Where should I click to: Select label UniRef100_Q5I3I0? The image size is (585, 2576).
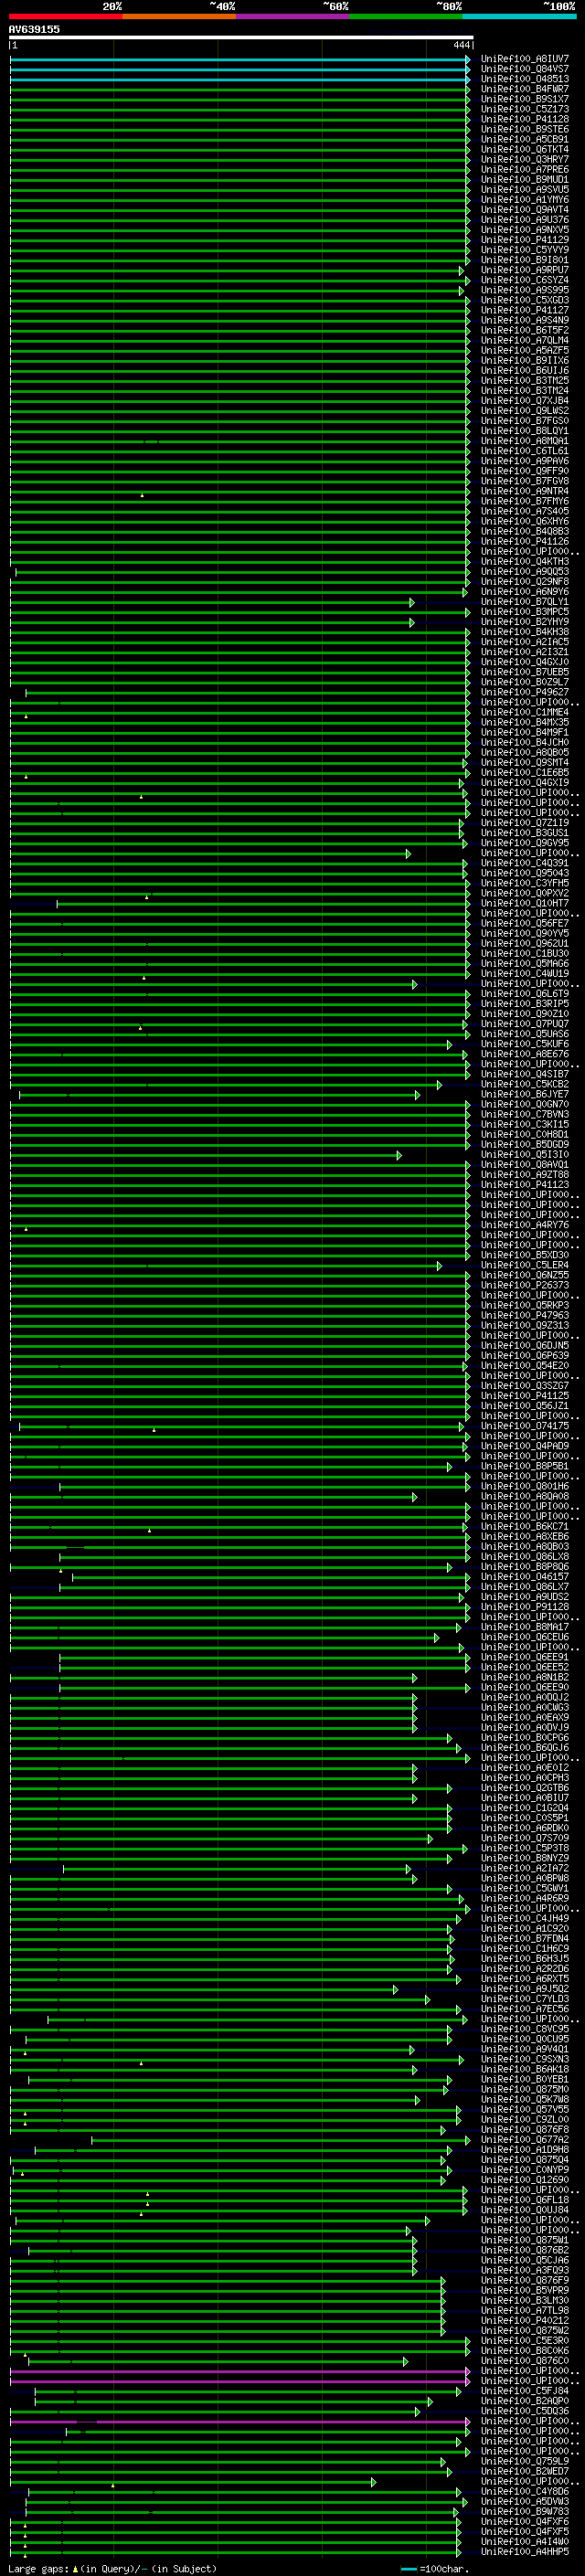525,1154
